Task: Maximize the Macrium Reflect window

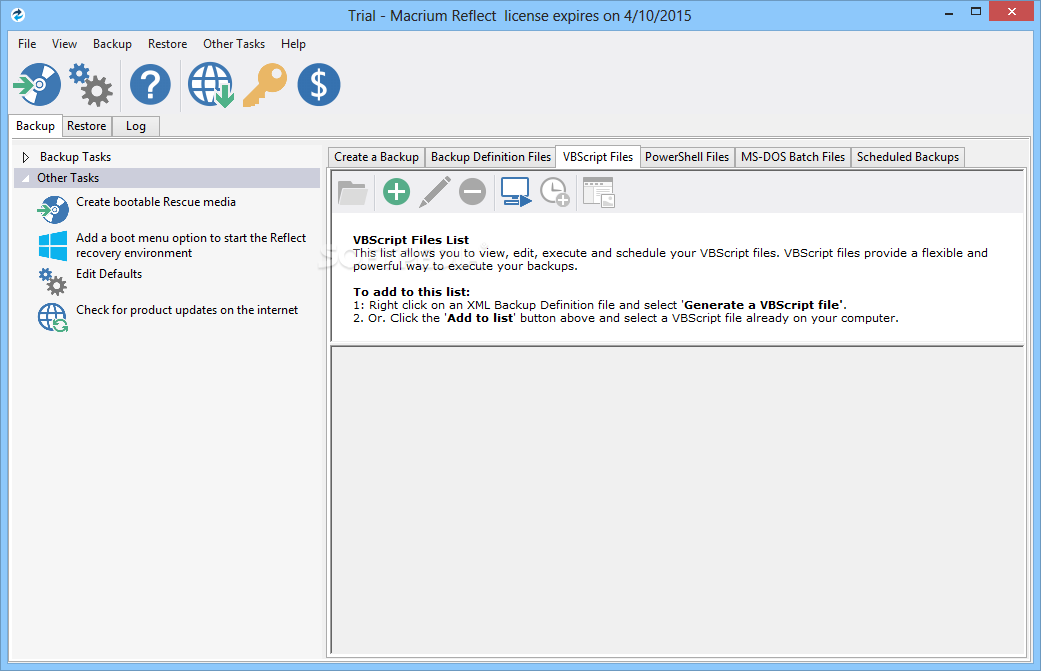Action: tap(976, 12)
